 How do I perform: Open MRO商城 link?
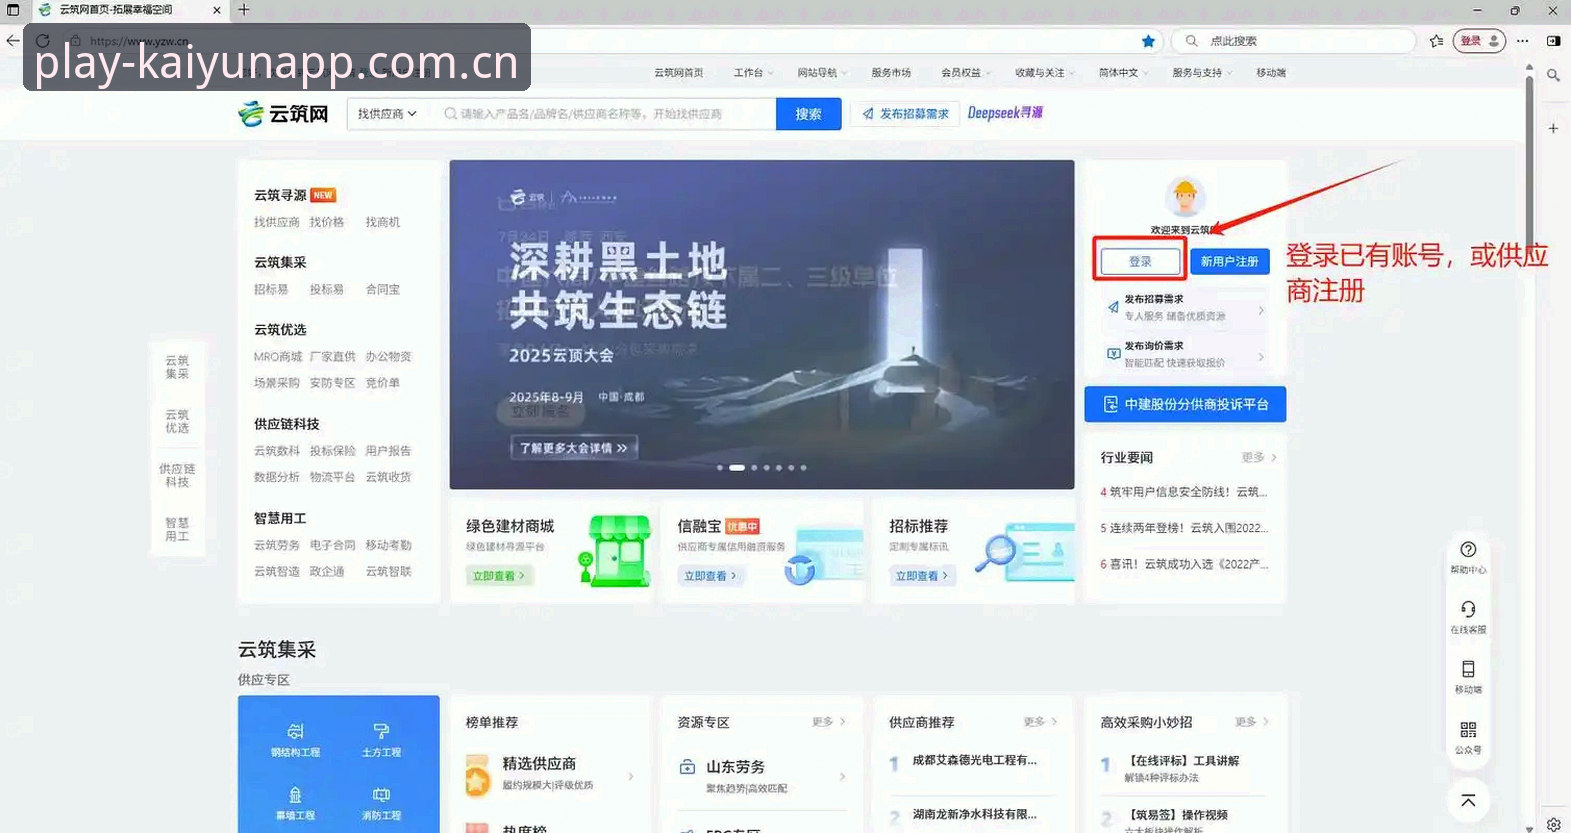tap(278, 356)
